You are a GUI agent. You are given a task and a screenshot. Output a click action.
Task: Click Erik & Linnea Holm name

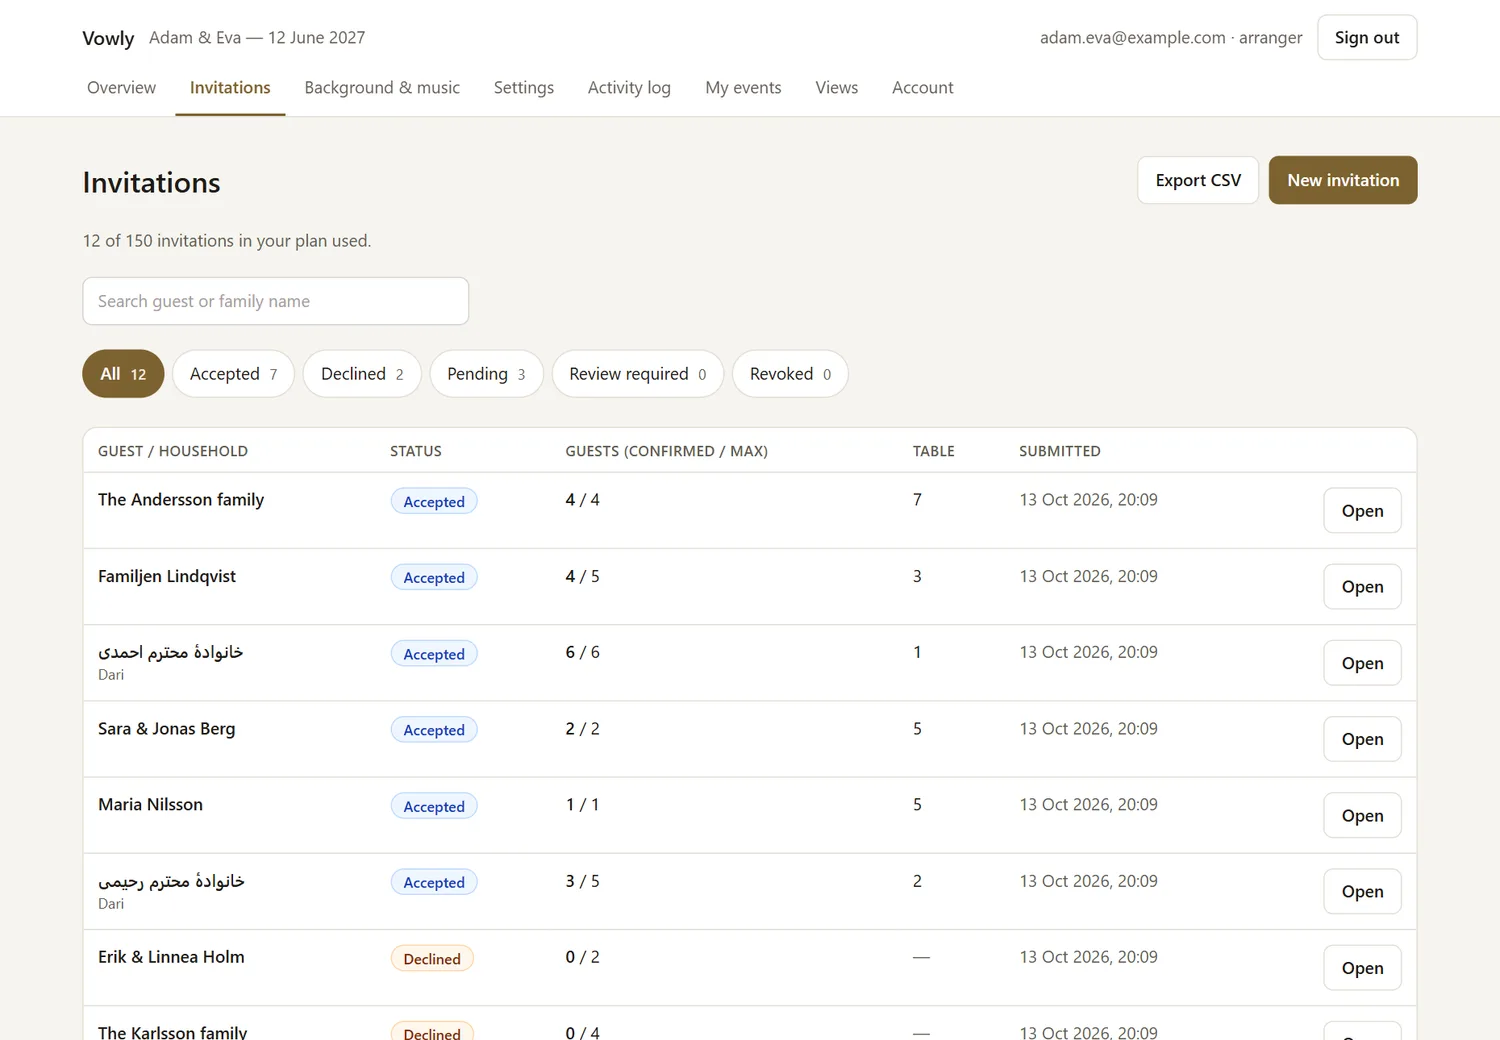[171, 957]
